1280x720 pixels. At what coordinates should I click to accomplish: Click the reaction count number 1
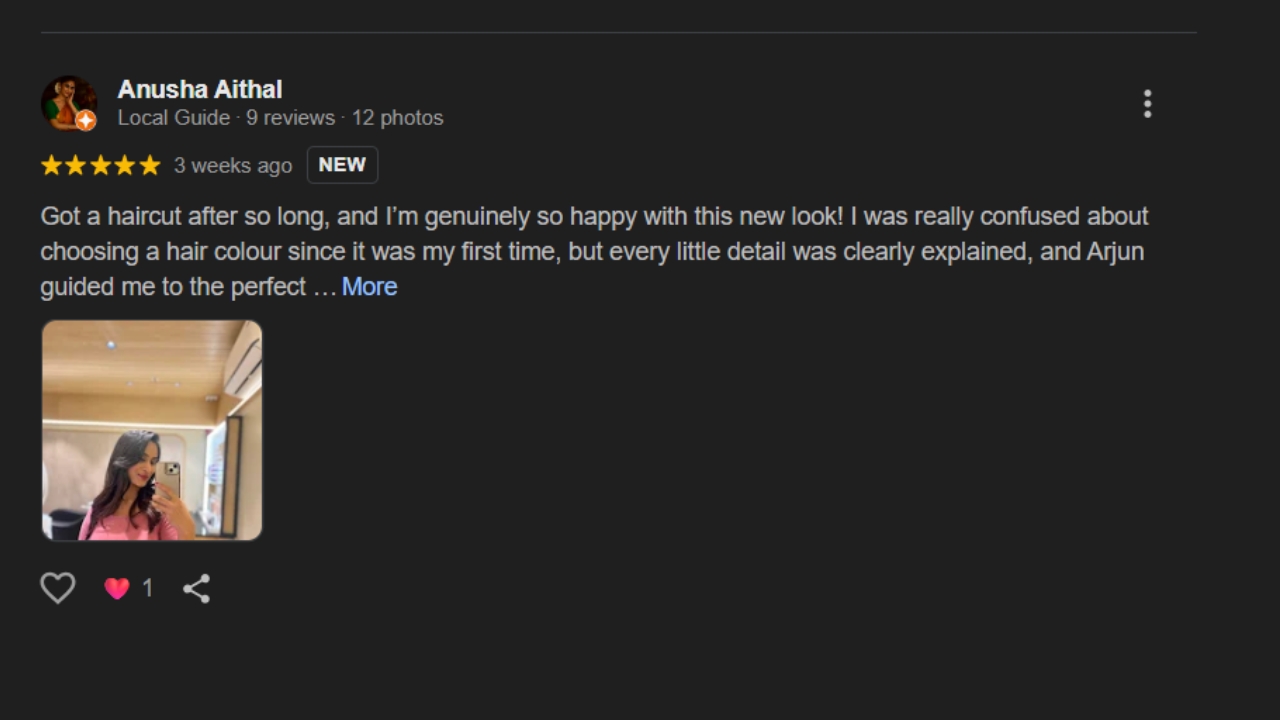(x=148, y=588)
